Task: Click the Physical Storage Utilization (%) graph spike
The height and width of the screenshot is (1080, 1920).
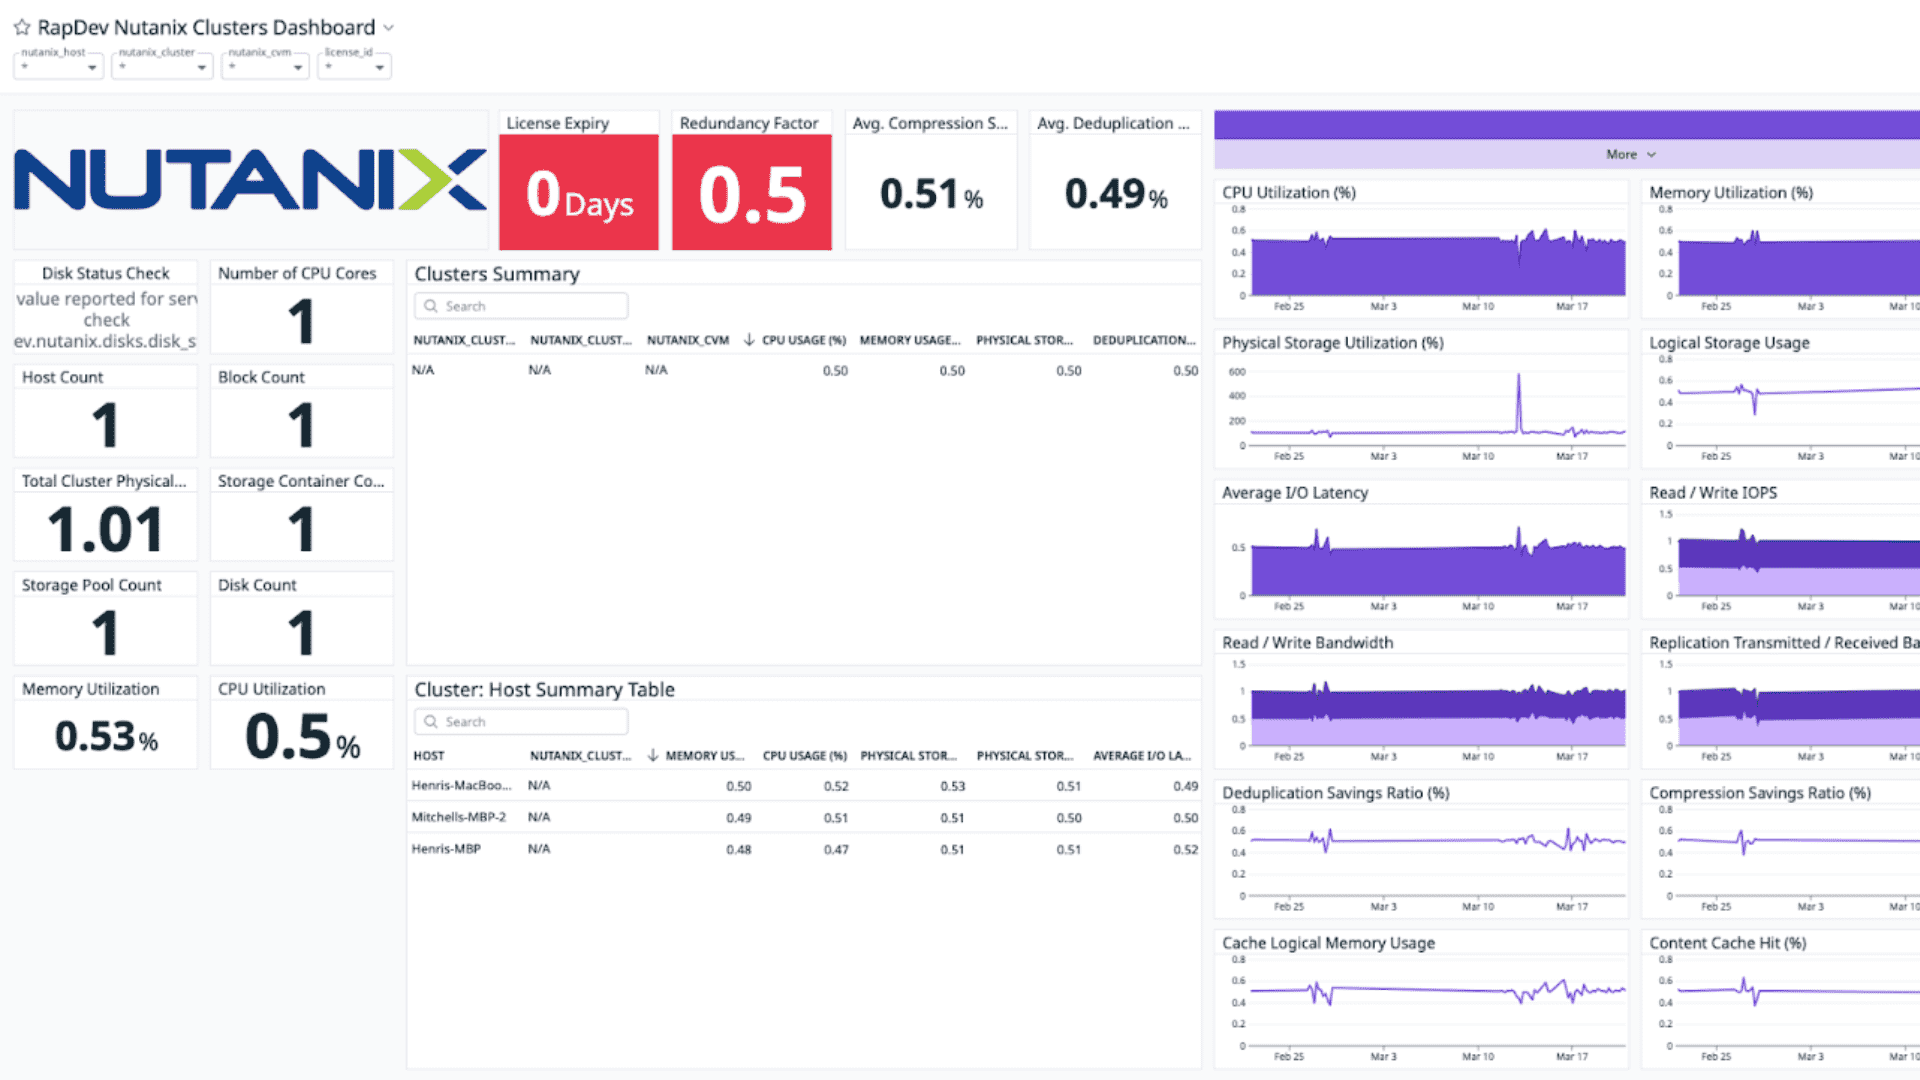Action: 1518,402
